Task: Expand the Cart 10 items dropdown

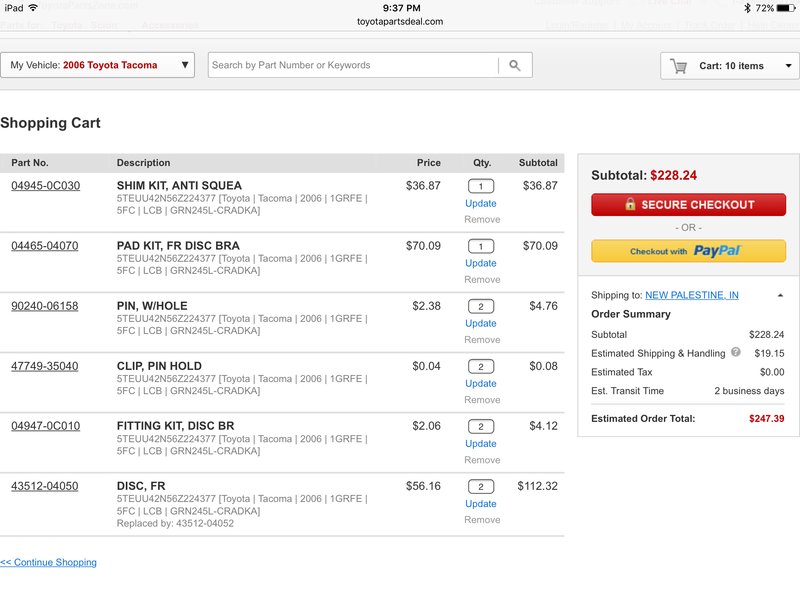Action: click(x=730, y=66)
